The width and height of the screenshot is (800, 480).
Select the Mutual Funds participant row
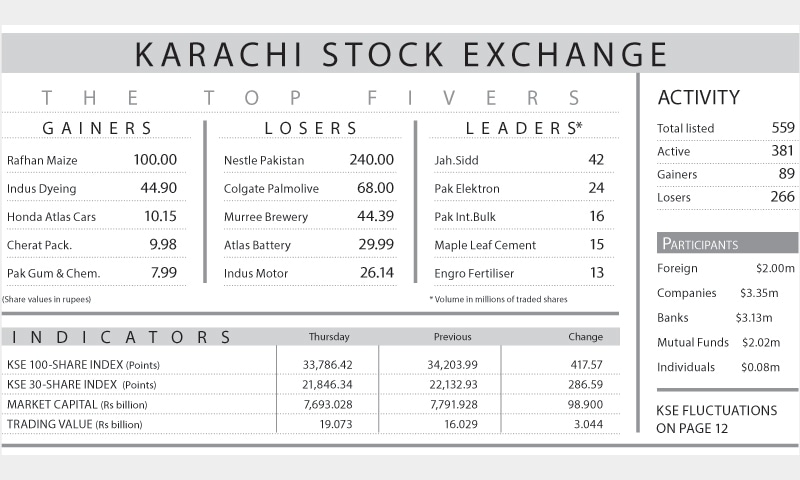[718, 342]
